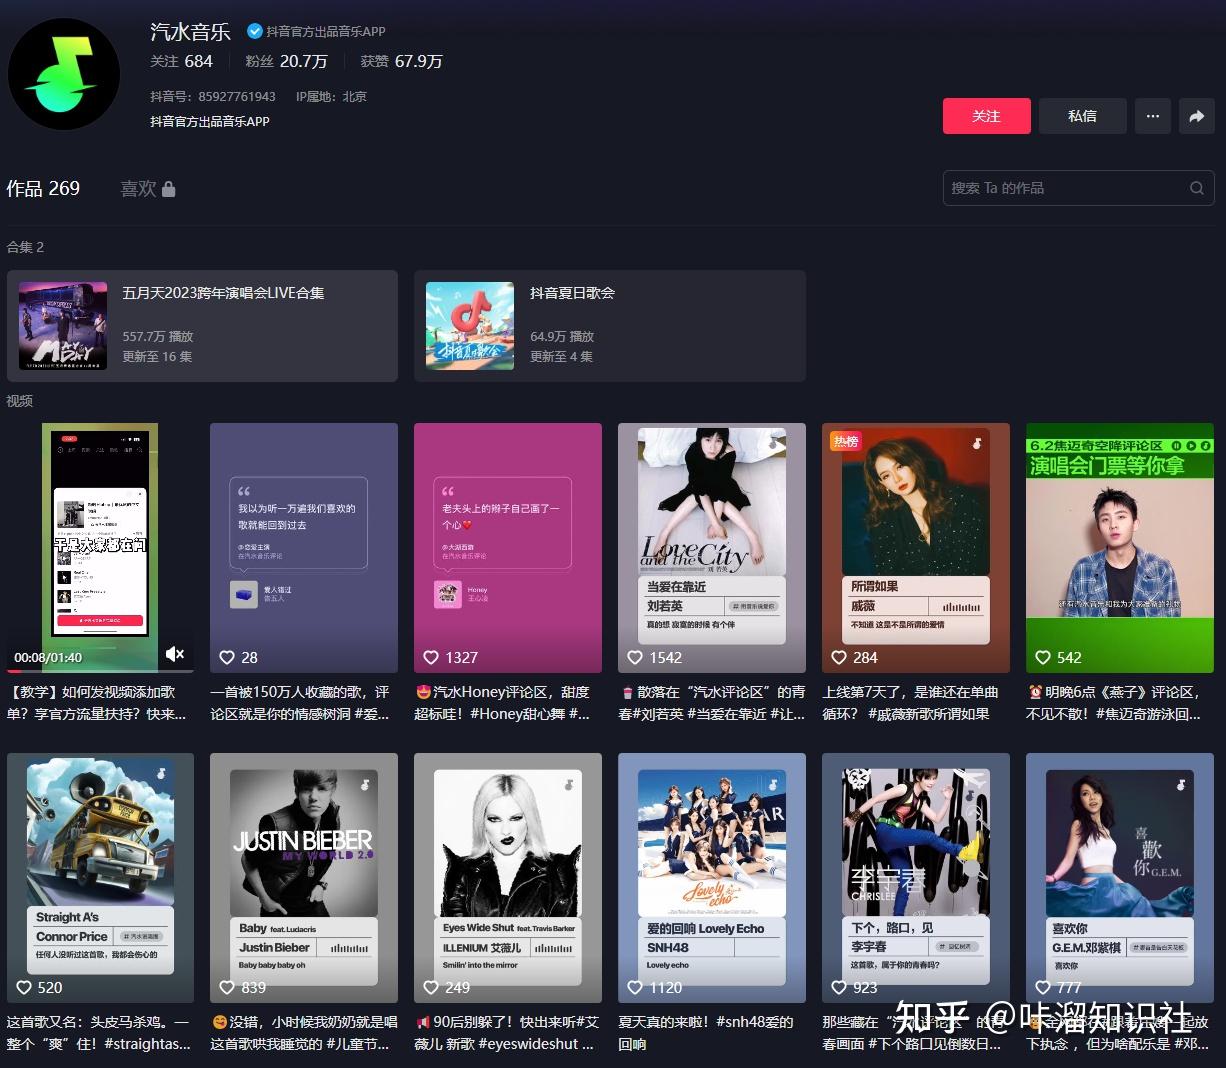Viewport: 1226px width, 1068px height.
Task: Click the 抖音夏日歌会 cover thumbnail
Action: pos(470,326)
